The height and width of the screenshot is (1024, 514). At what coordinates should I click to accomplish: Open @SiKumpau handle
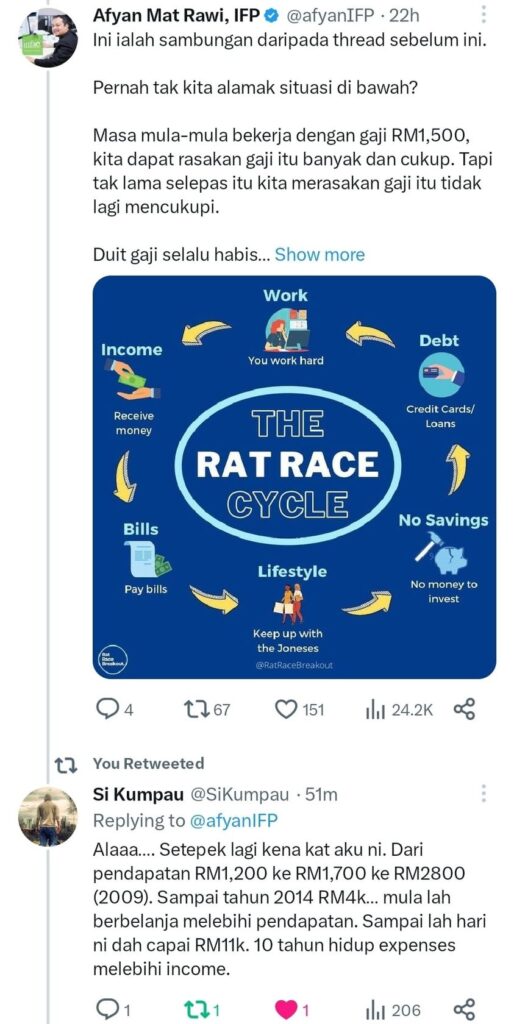point(239,794)
